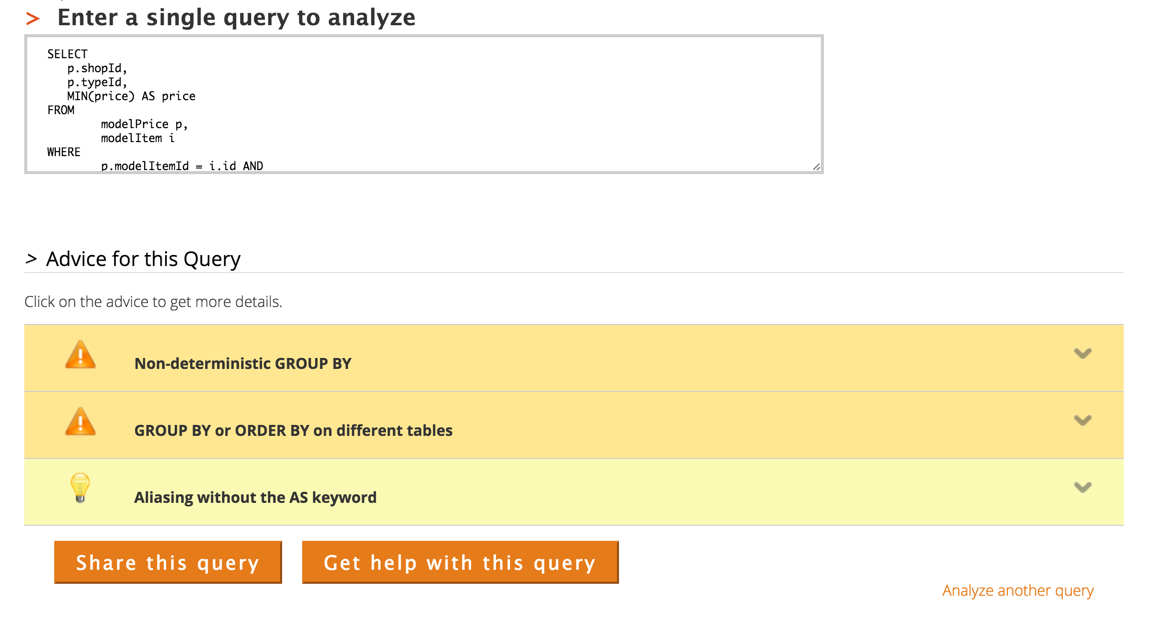Click the Enter a single query to analyze heading

point(236,18)
